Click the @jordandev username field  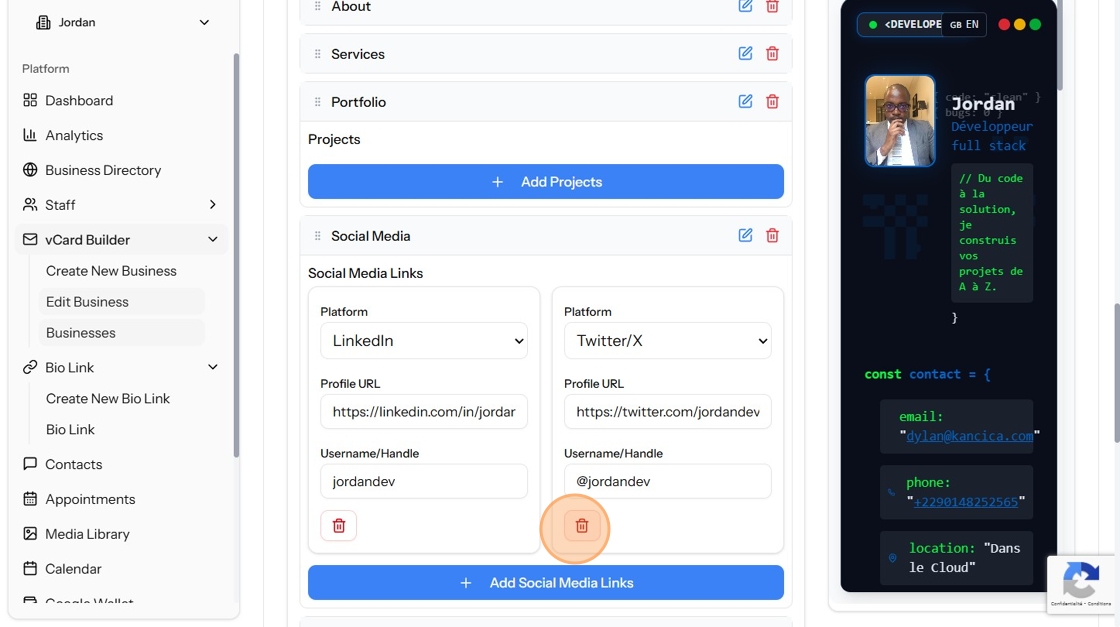(x=667, y=481)
